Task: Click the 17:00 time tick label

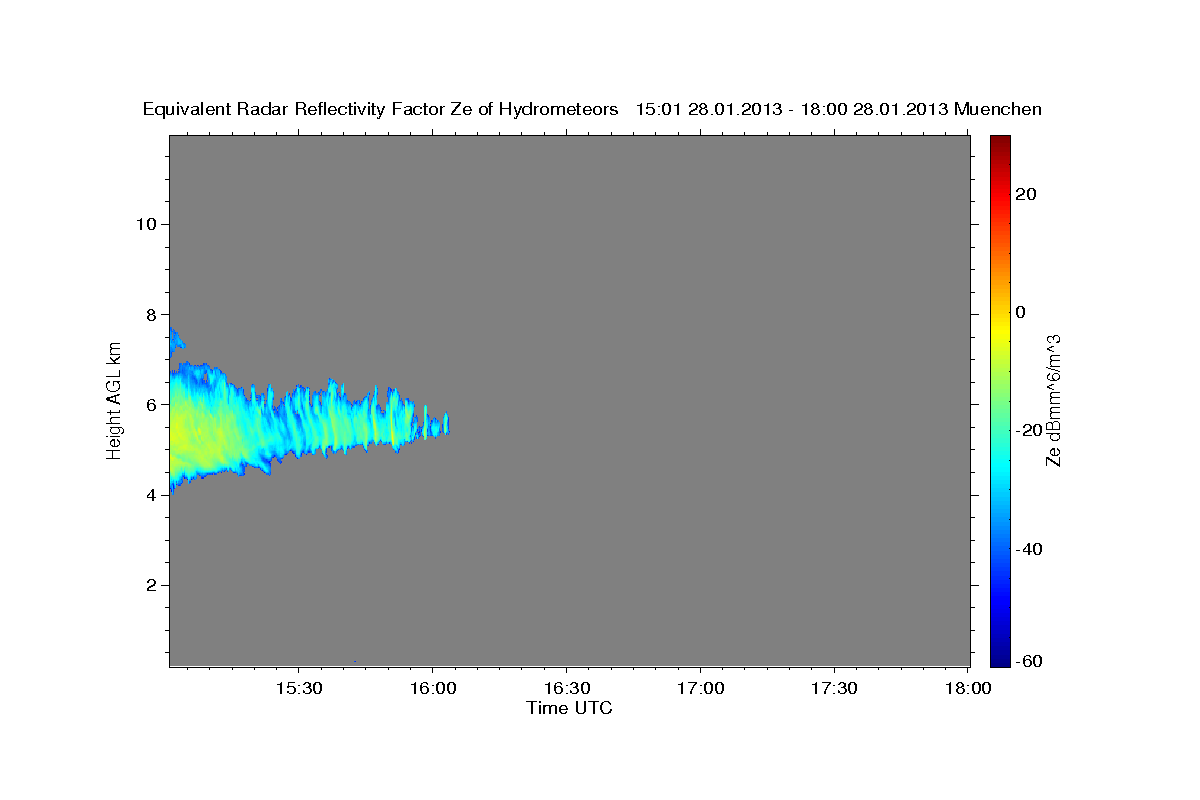Action: [700, 689]
